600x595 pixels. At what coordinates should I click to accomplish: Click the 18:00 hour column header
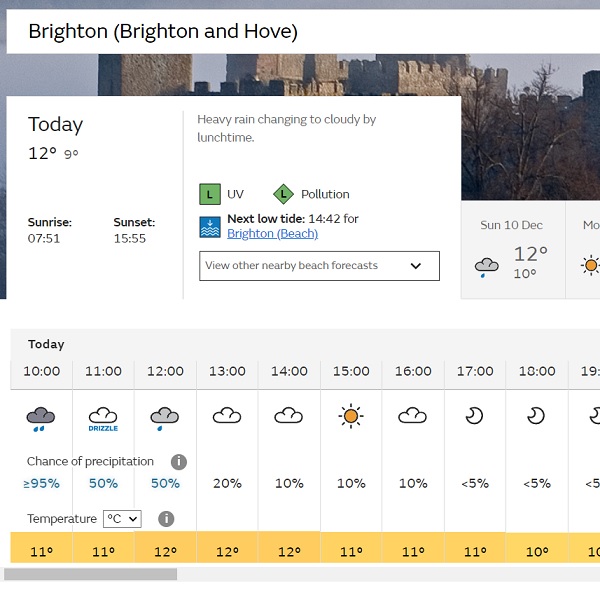coord(537,371)
